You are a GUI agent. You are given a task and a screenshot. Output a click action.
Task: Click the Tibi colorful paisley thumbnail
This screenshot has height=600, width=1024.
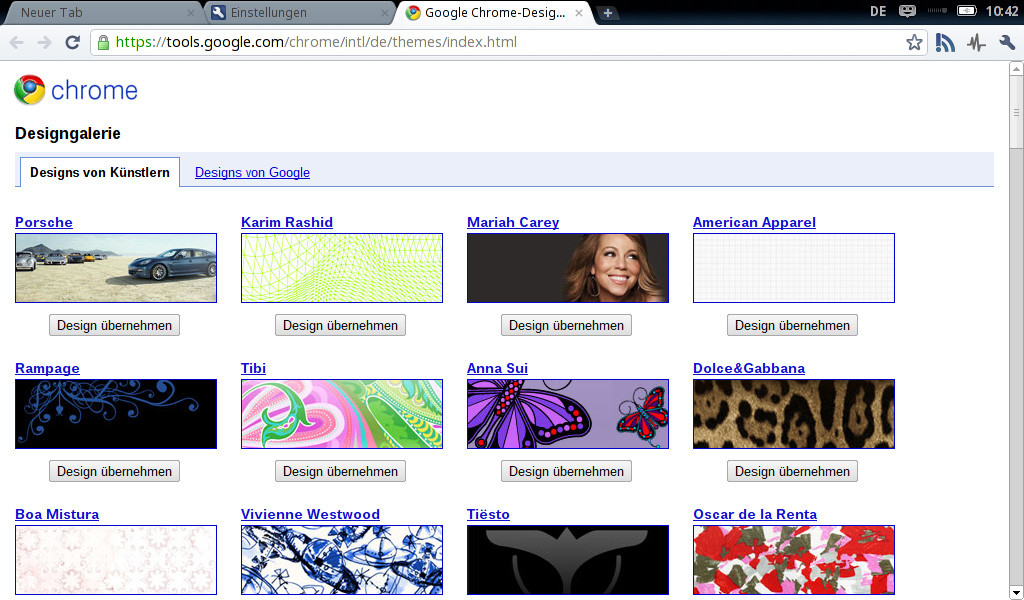(342, 414)
